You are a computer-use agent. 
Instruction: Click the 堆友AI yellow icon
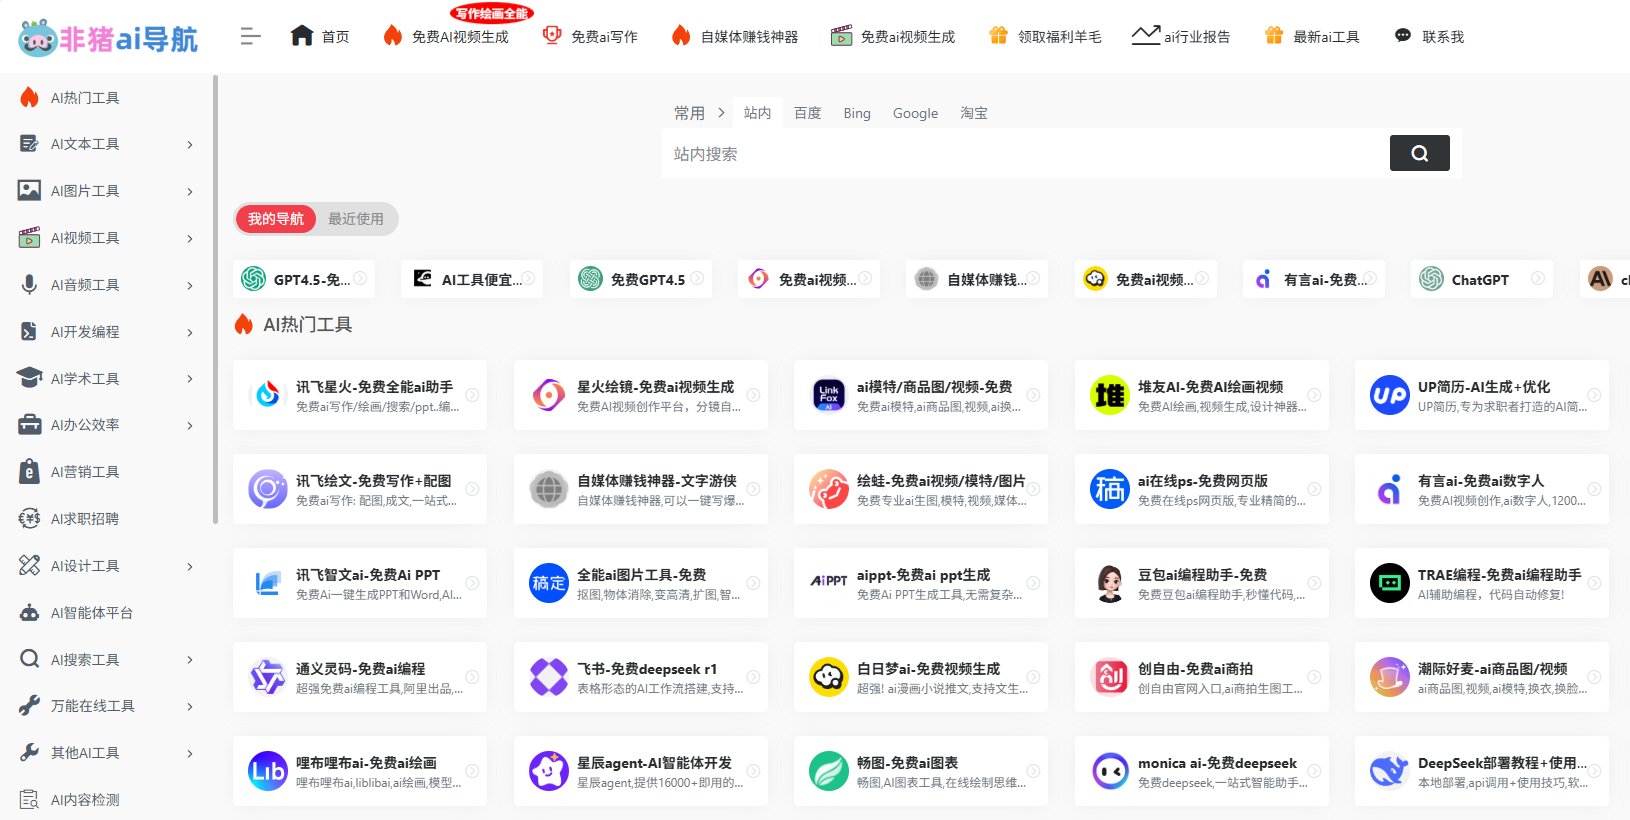1110,395
